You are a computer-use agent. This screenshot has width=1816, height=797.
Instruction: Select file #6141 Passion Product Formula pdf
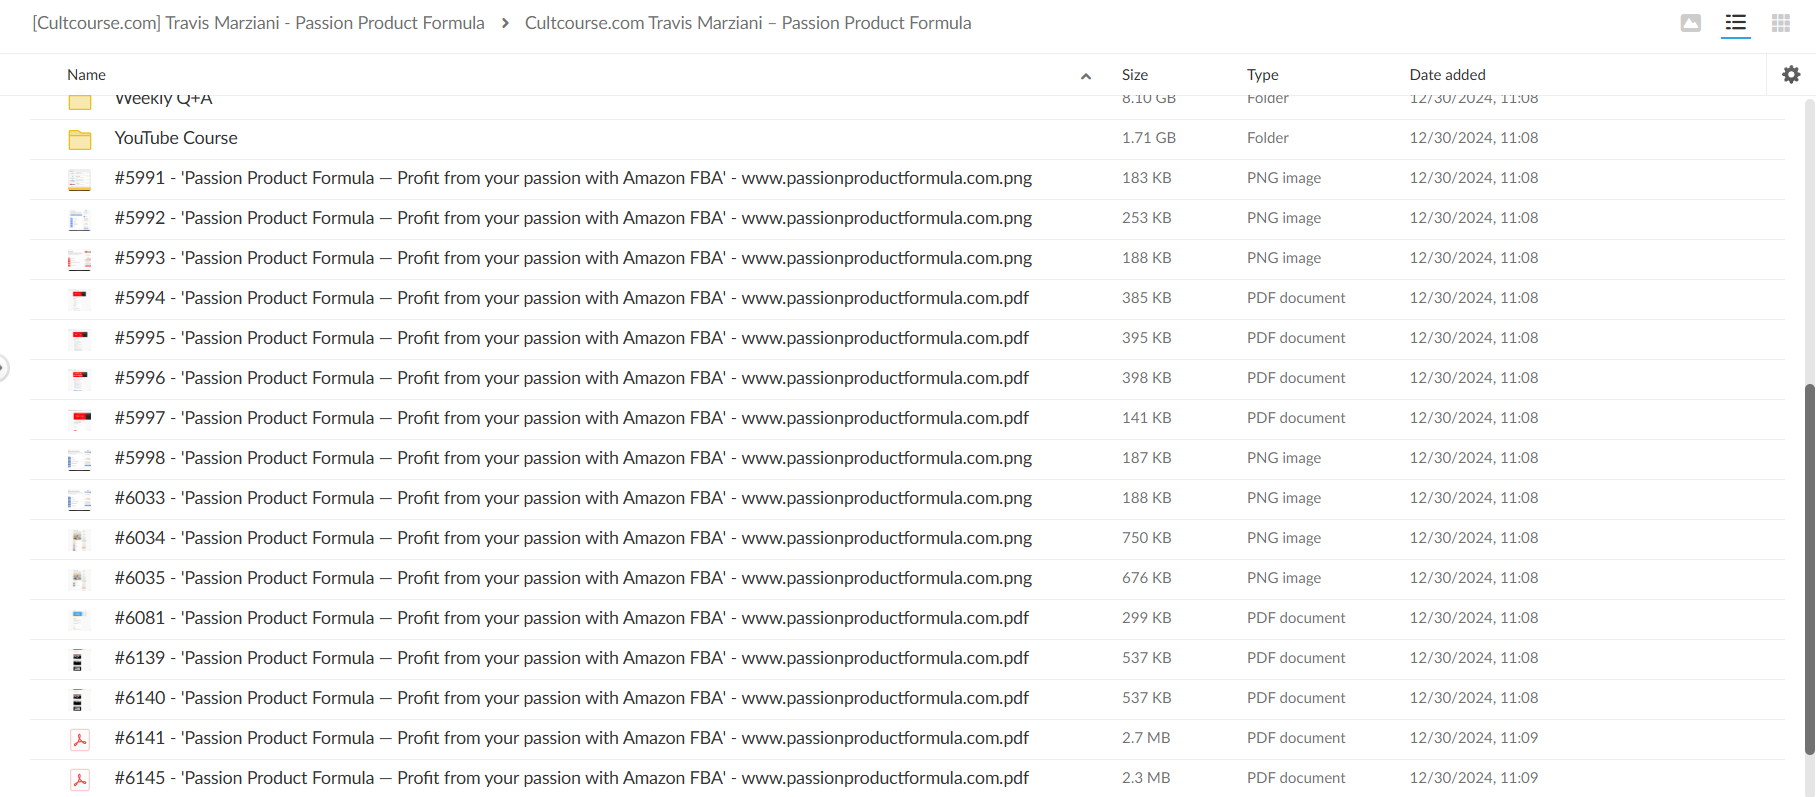[572, 738]
